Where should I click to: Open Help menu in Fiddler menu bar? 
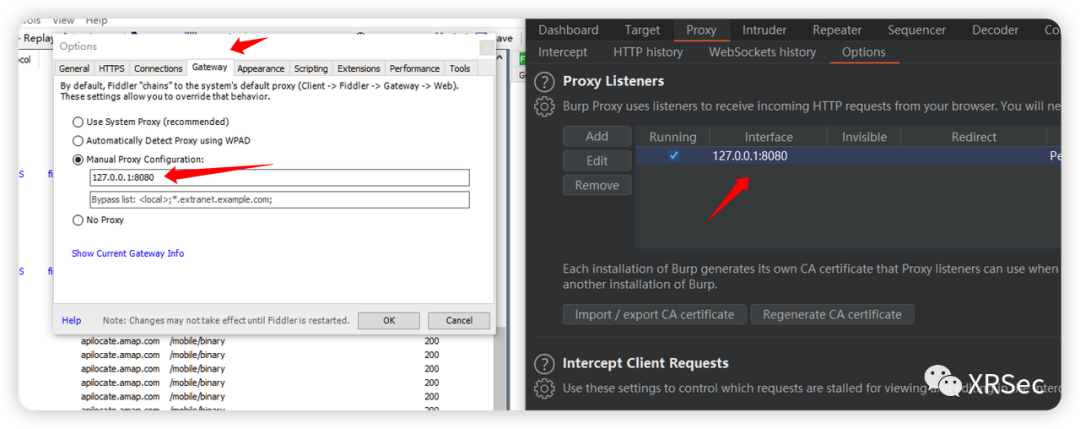tap(96, 21)
